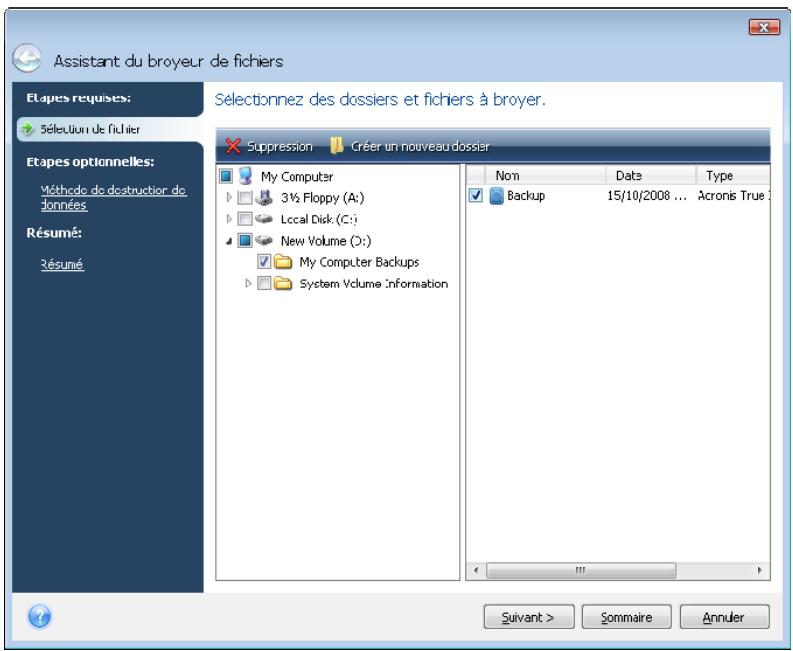The height and width of the screenshot is (651, 793).
Task: Click the Acronis True type cell
Action: pos(733,196)
